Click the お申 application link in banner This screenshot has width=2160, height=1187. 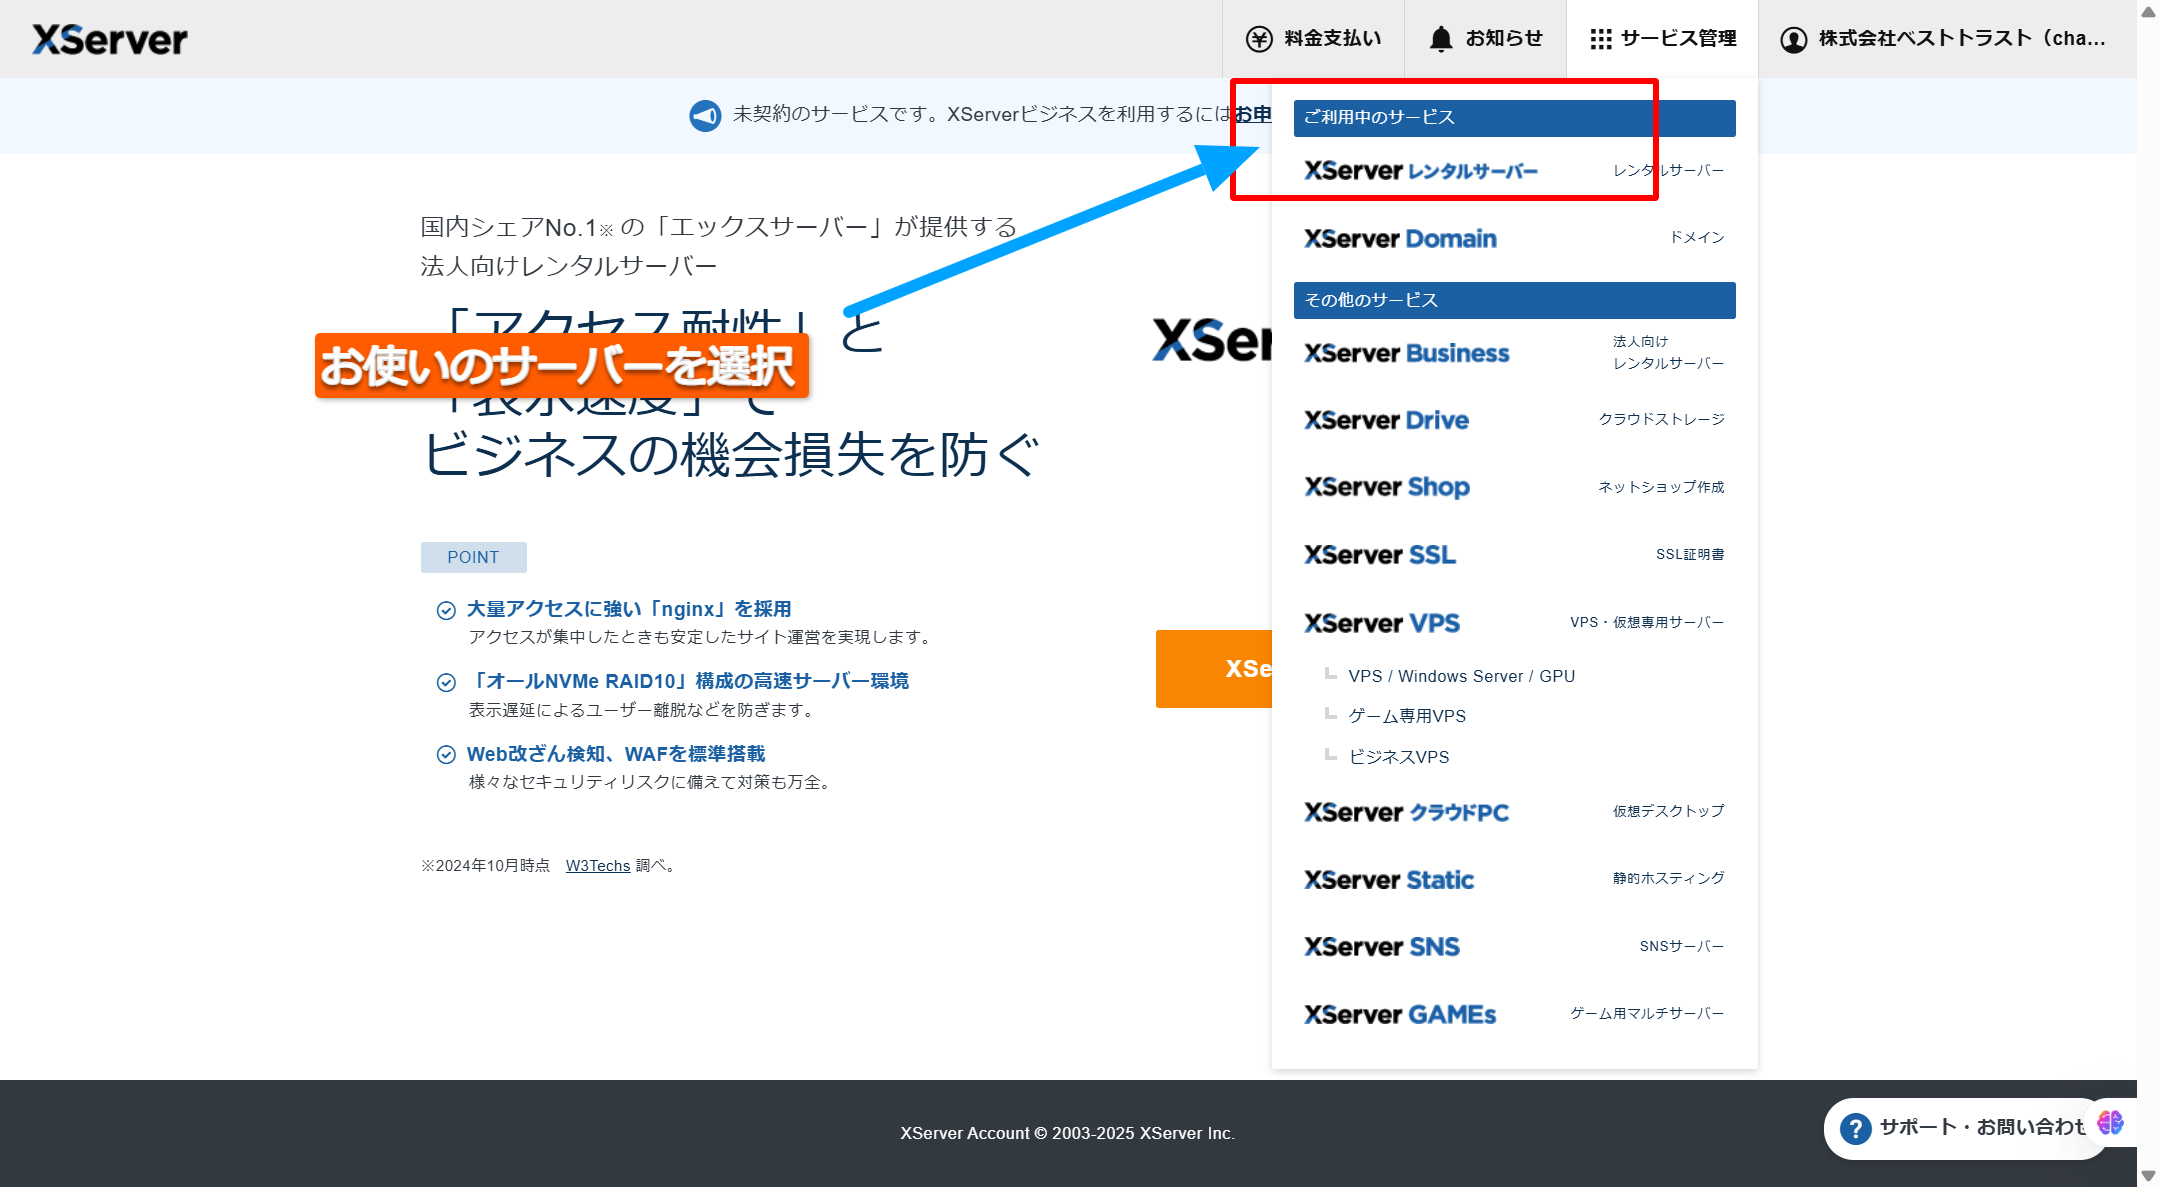tap(1252, 114)
